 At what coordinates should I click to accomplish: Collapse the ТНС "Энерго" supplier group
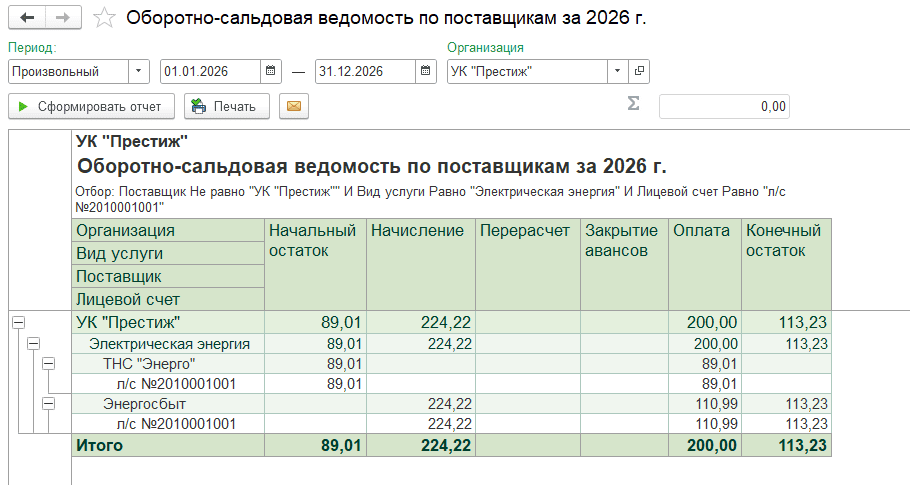click(x=48, y=363)
